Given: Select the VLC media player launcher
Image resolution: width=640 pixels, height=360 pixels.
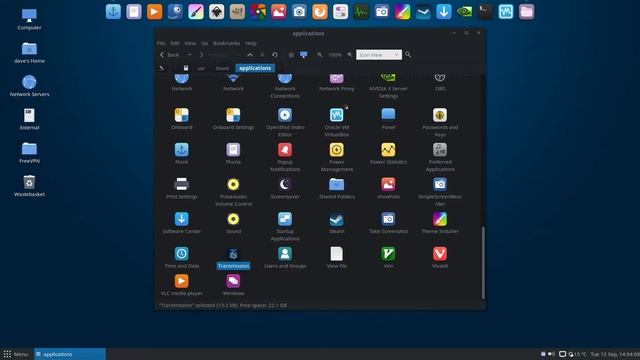Looking at the screenshot, I should click(182, 285).
